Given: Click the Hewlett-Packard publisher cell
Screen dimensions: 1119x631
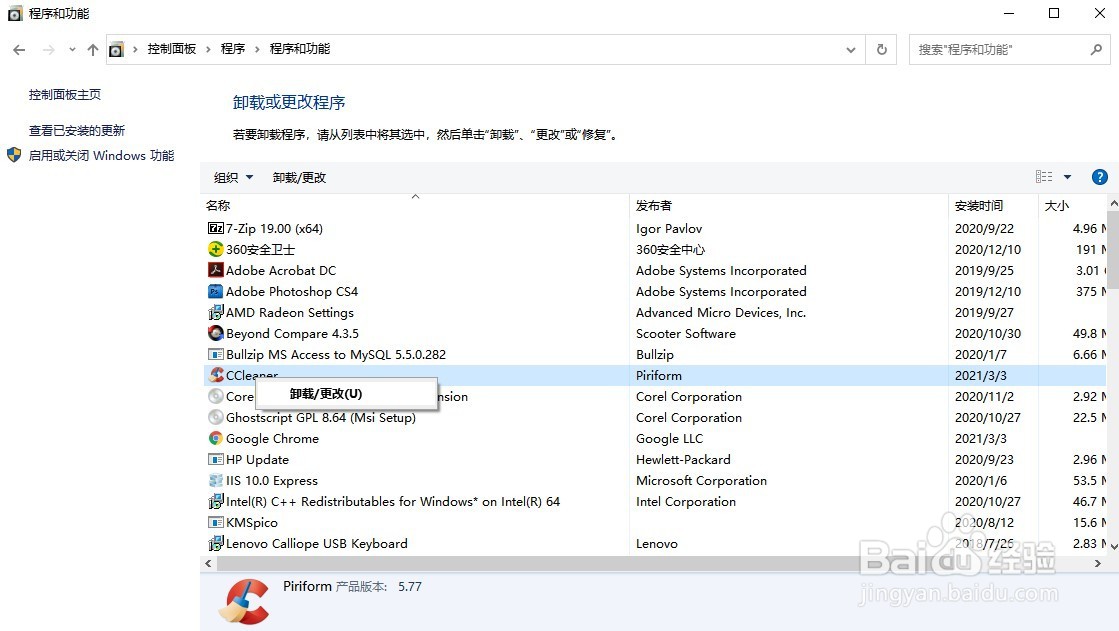Looking at the screenshot, I should pos(683,459).
